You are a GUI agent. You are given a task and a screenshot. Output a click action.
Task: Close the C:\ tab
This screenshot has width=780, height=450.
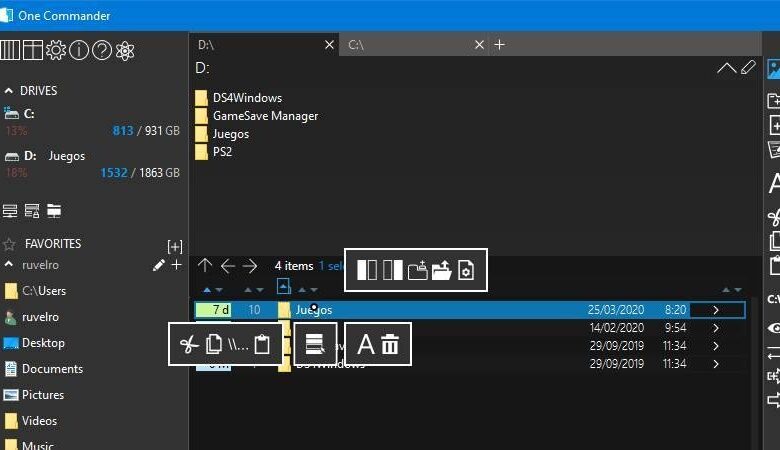coord(479,45)
